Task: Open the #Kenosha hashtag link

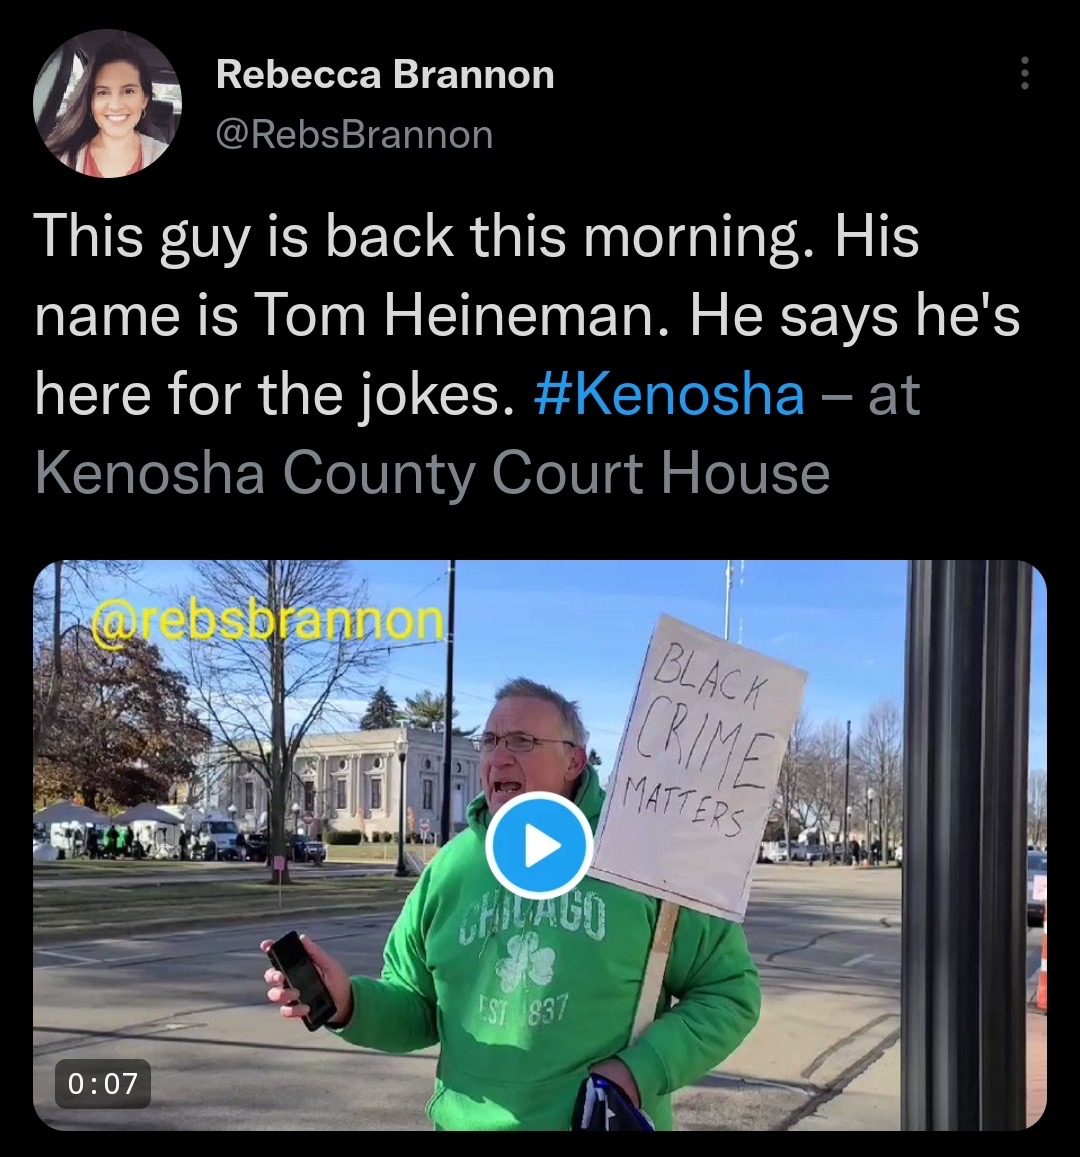Action: (668, 394)
